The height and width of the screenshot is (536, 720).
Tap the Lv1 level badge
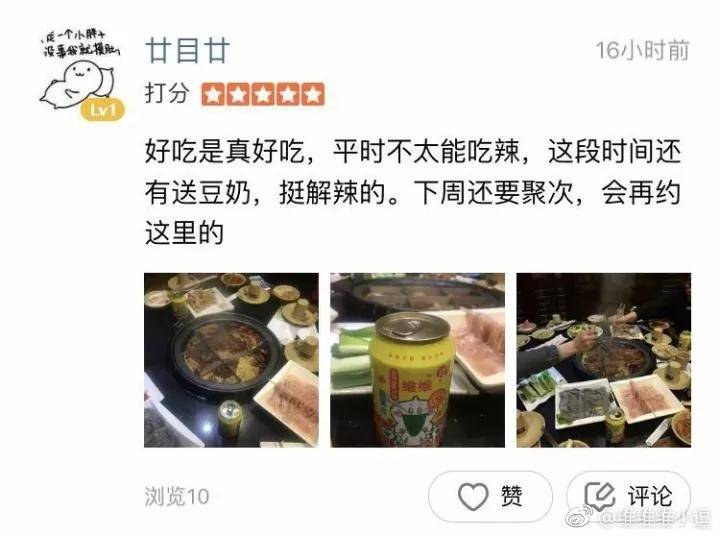pos(102,110)
